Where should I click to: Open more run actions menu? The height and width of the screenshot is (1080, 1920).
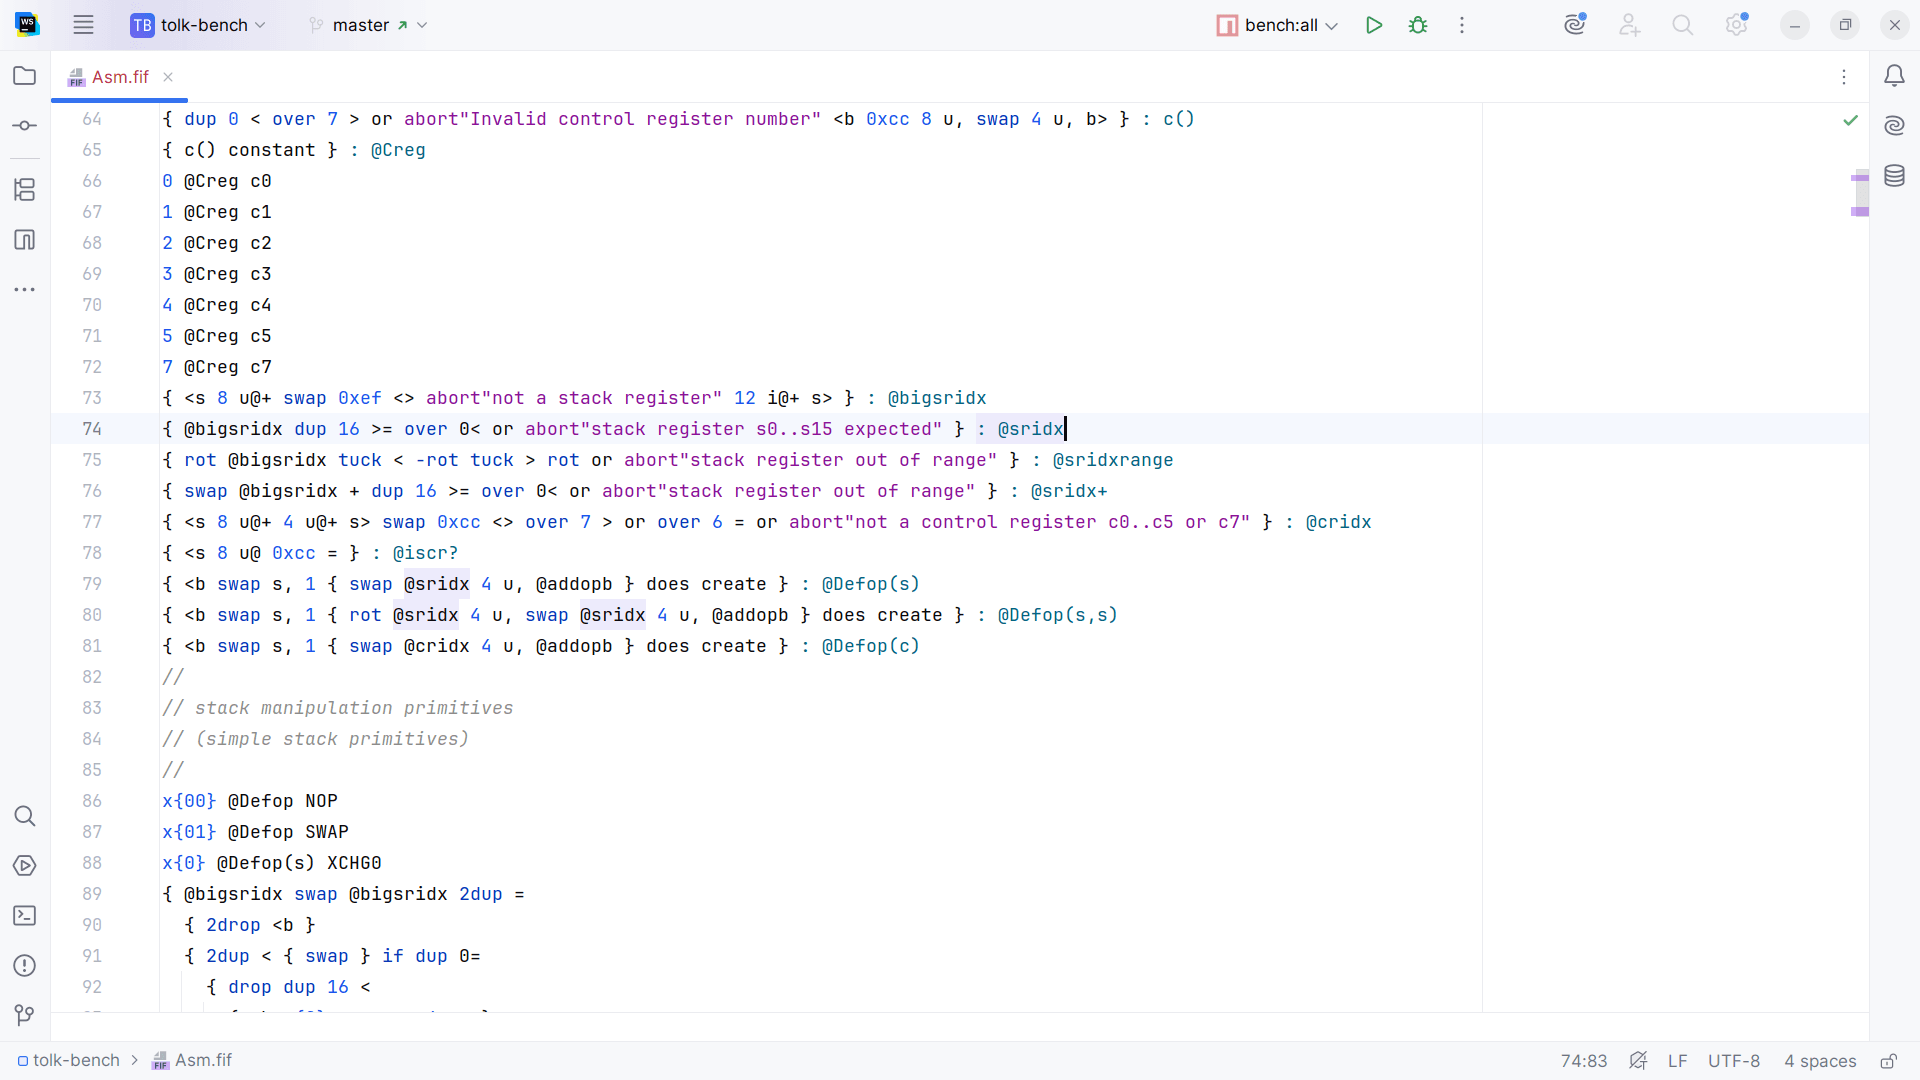pyautogui.click(x=1462, y=25)
